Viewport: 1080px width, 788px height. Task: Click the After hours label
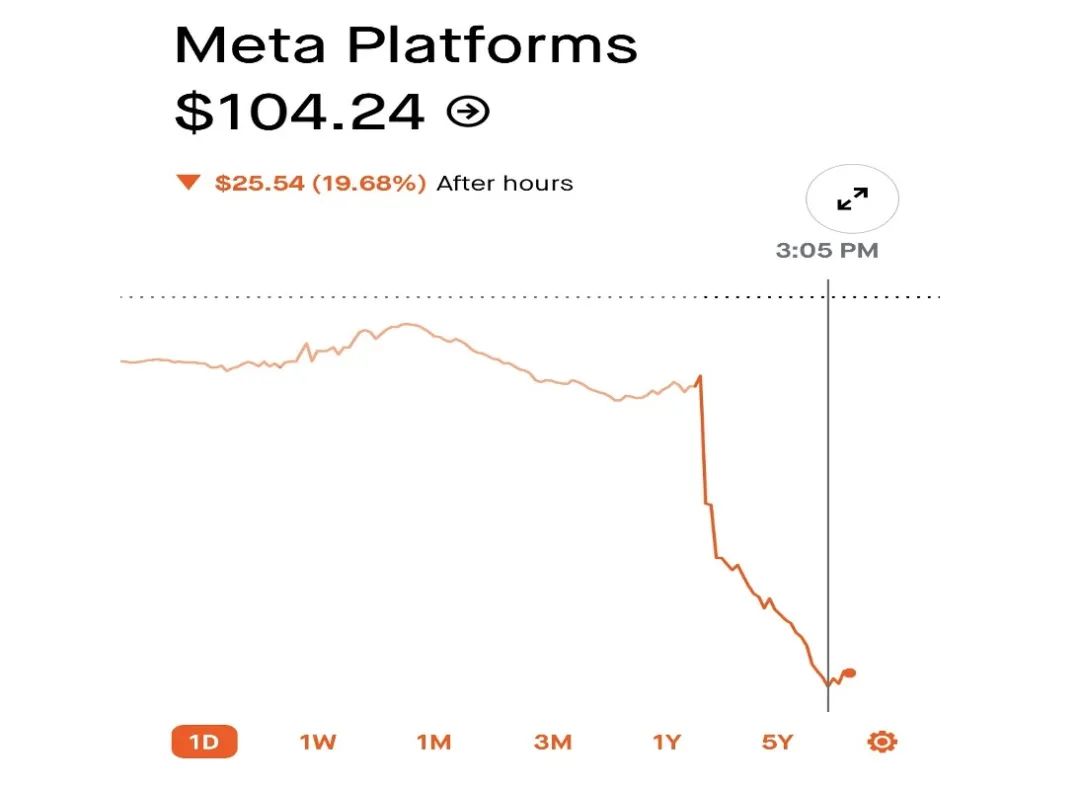coord(505,183)
